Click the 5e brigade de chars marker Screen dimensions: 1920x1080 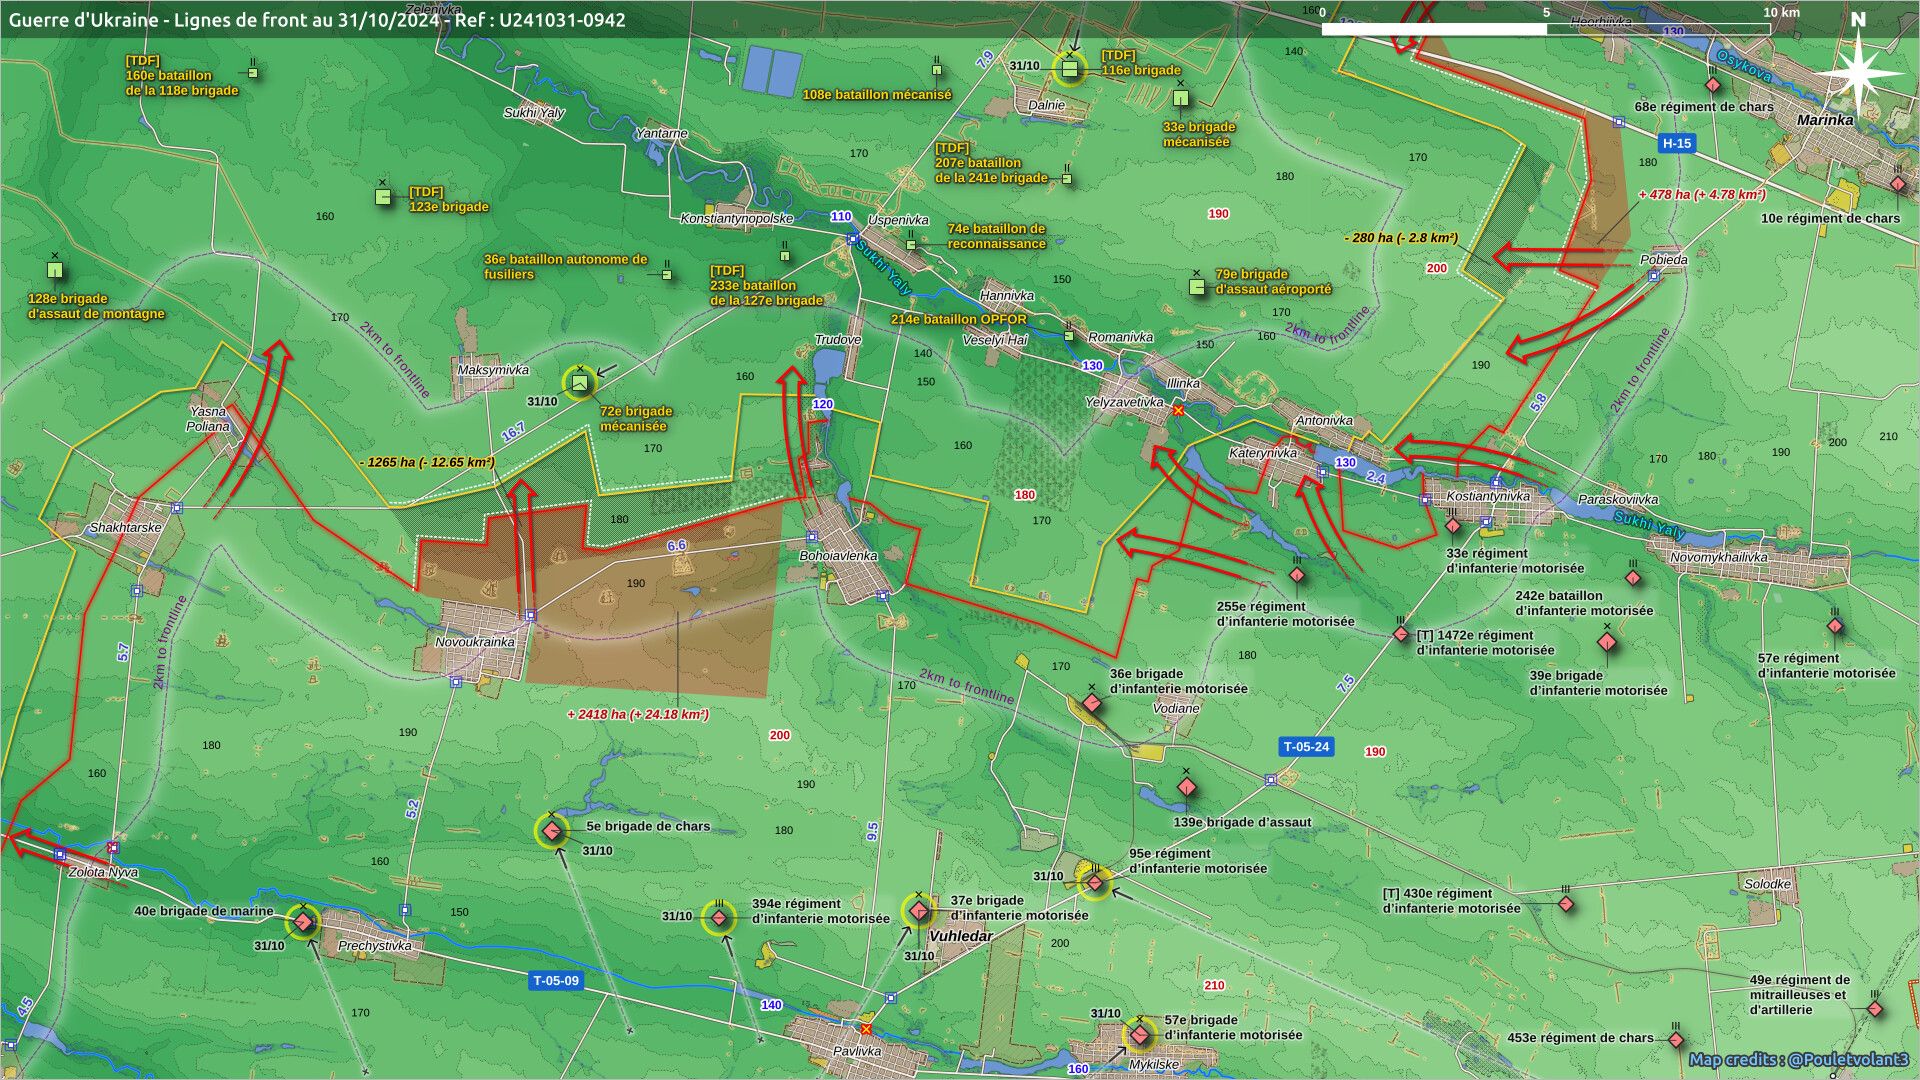click(x=552, y=831)
